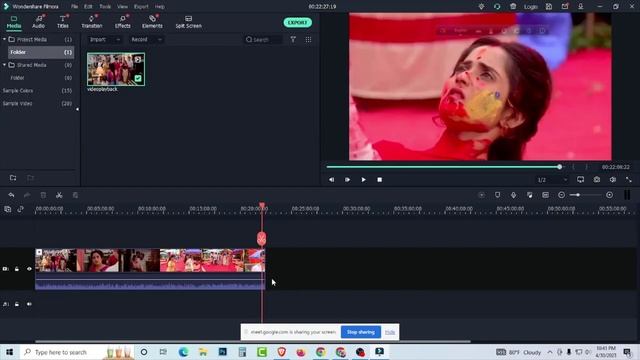Open the Import dropdown

(x=104, y=40)
